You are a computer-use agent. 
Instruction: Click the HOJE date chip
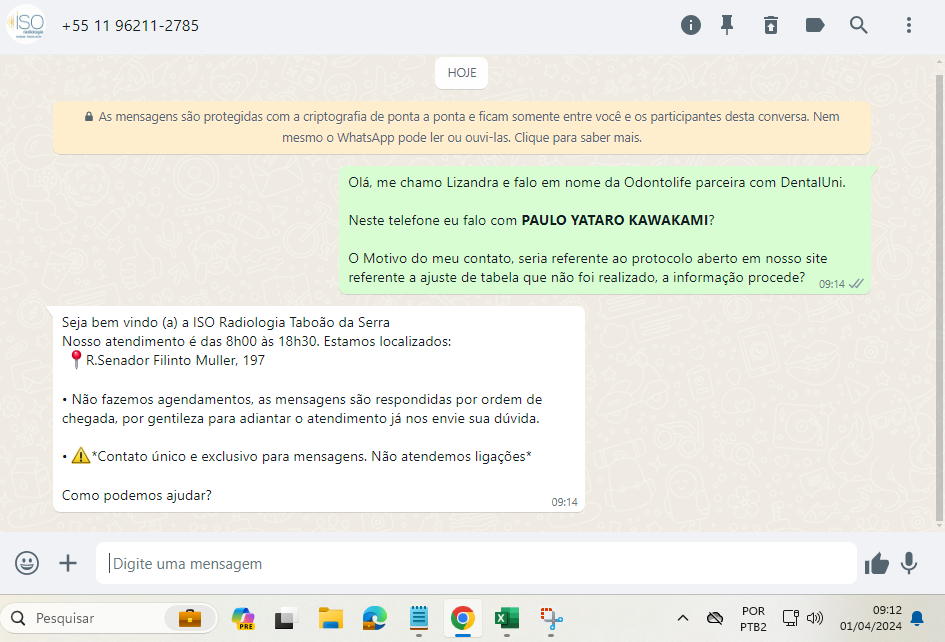[x=462, y=73]
